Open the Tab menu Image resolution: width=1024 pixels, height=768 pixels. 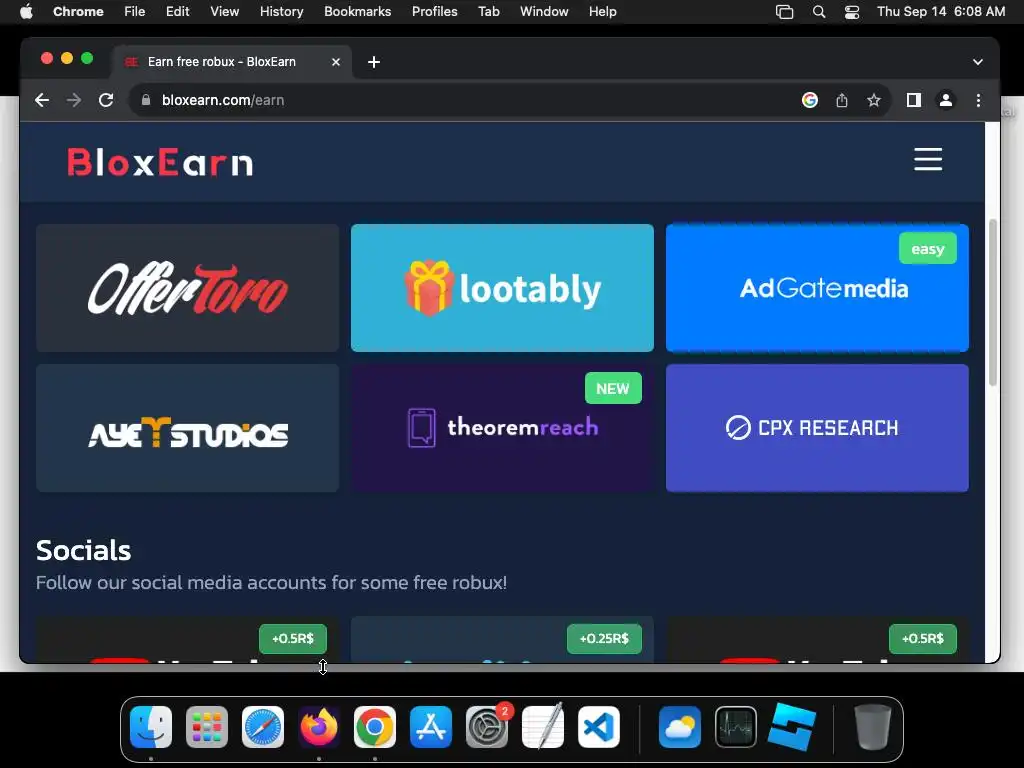pyautogui.click(x=488, y=12)
